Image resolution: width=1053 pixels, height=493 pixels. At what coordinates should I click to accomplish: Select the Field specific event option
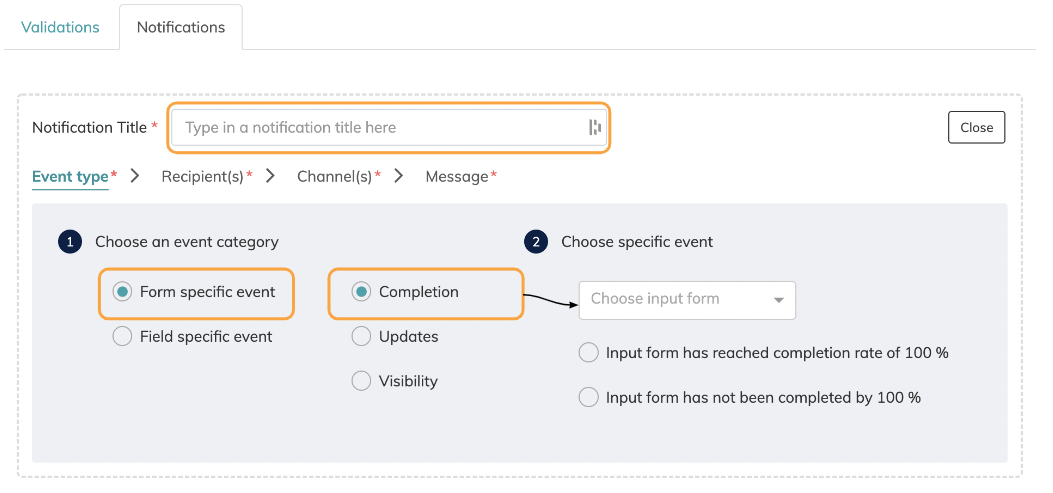(122, 337)
